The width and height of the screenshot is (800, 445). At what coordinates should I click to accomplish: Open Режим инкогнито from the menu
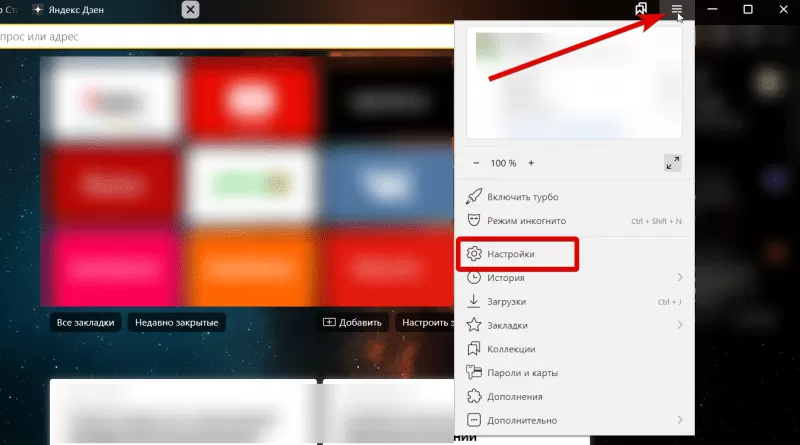pos(574,221)
